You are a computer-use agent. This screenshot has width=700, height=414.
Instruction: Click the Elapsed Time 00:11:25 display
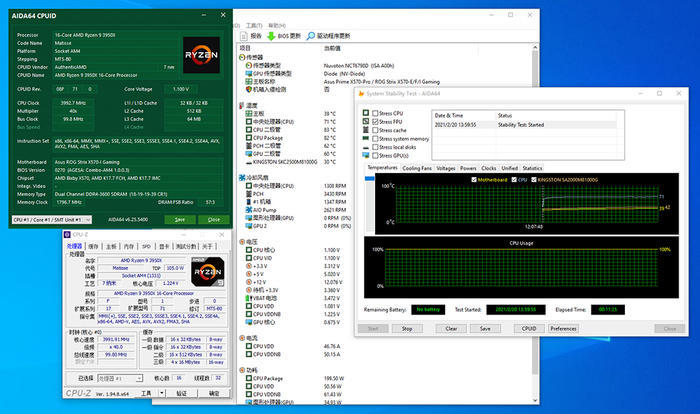click(x=608, y=309)
